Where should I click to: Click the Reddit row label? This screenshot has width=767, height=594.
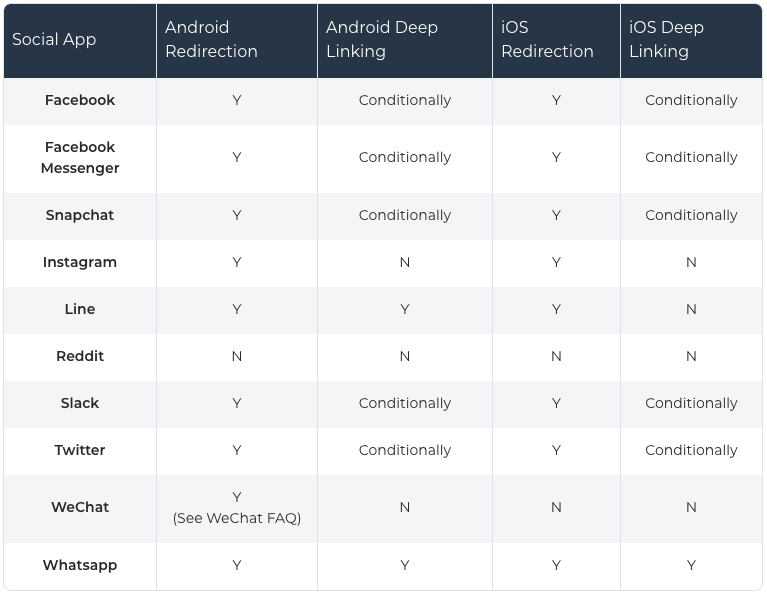point(80,356)
